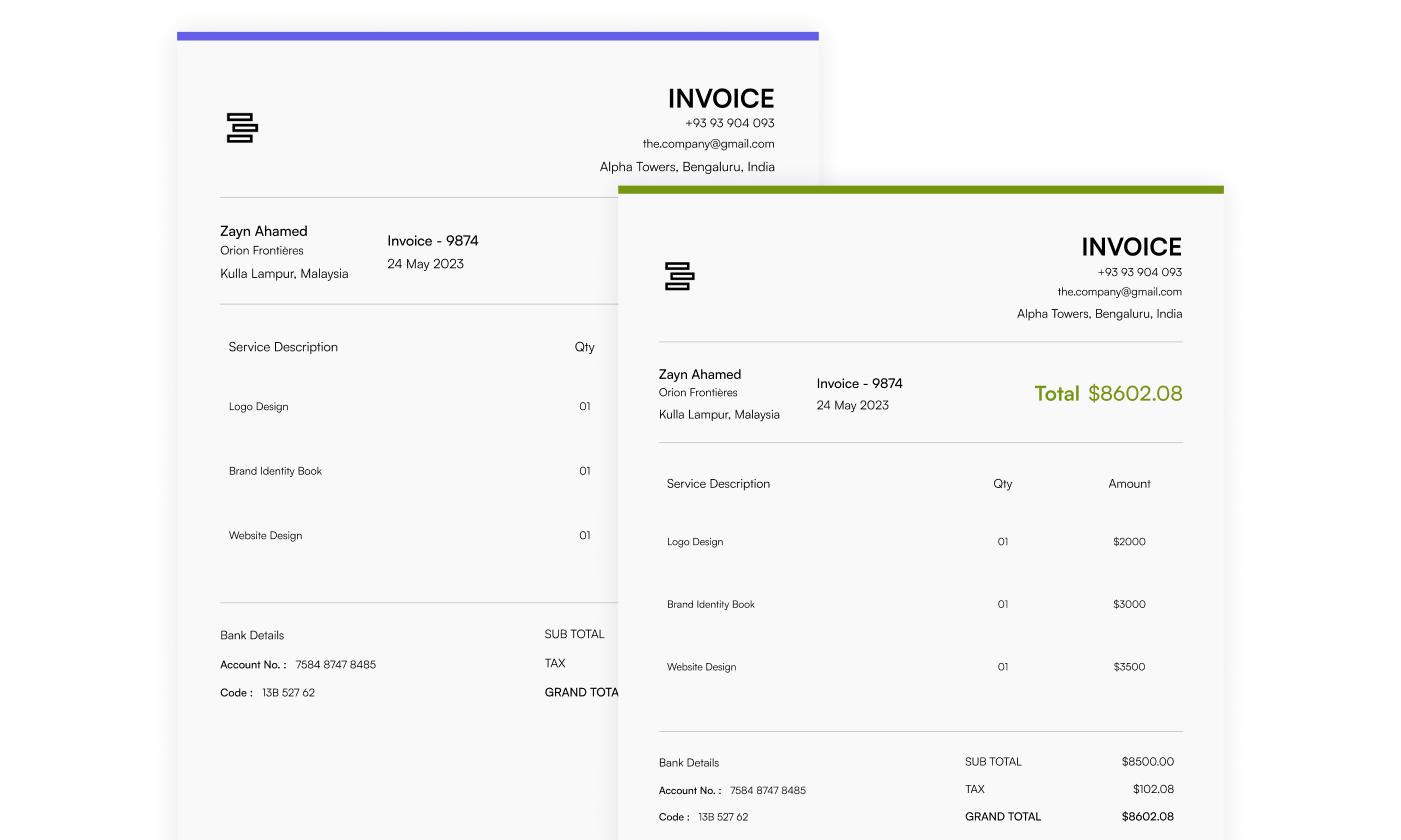Click Orion Frontières on the green invoice
Viewport: 1401px width, 840px height.
[x=698, y=393]
